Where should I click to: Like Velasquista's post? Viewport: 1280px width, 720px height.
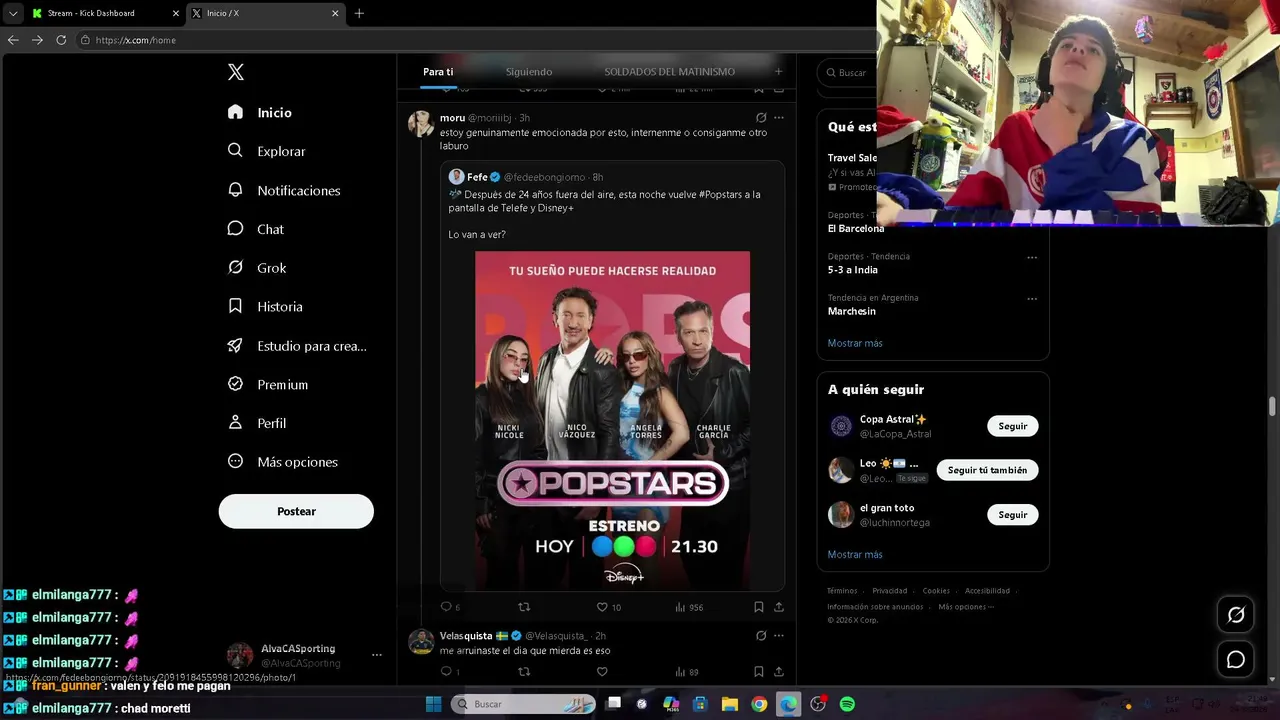602,672
